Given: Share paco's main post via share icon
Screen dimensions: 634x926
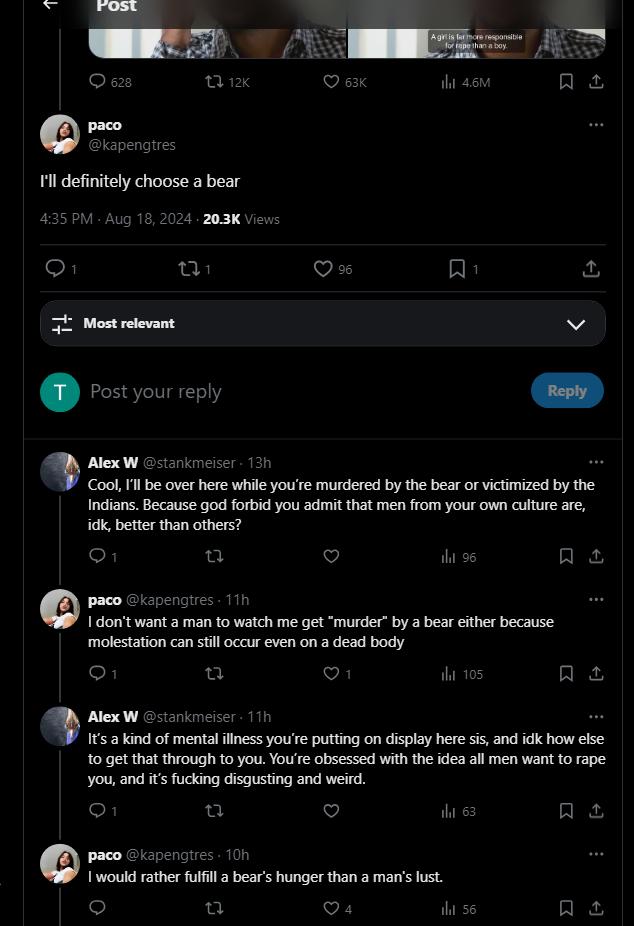Looking at the screenshot, I should (591, 269).
